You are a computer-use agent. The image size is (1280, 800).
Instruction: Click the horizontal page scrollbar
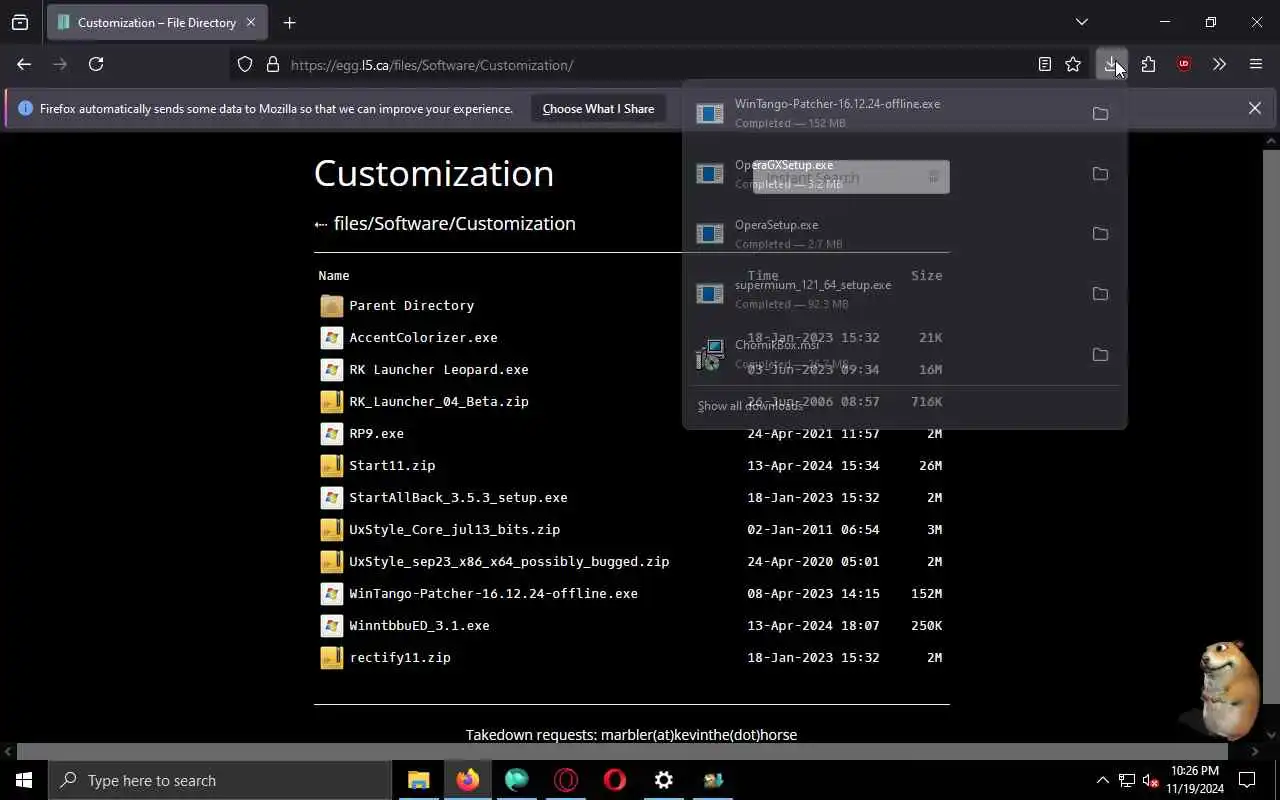click(622, 751)
